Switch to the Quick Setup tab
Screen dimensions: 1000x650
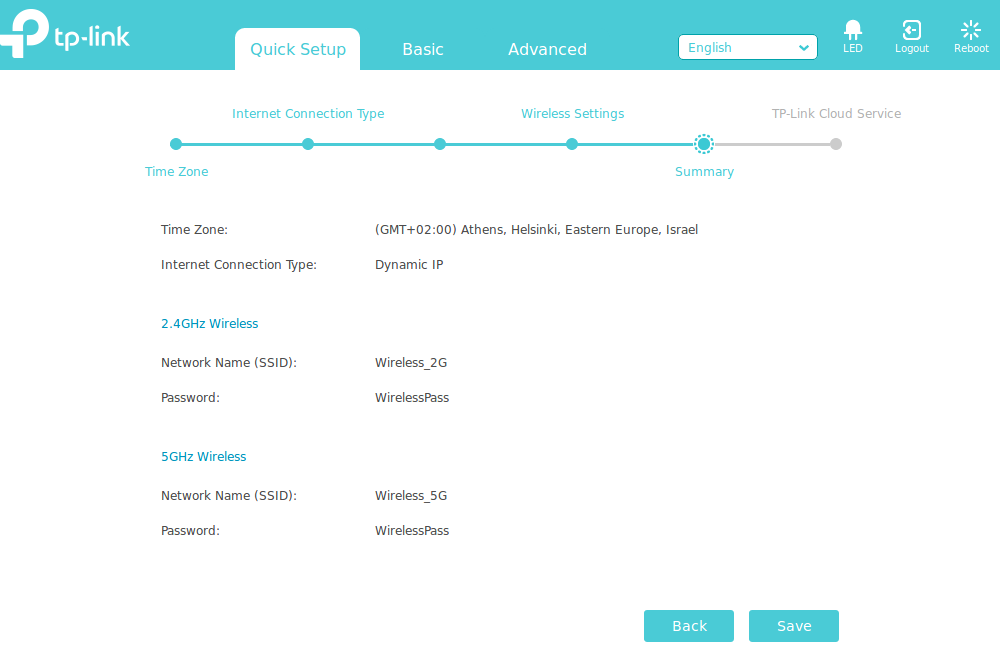297,49
